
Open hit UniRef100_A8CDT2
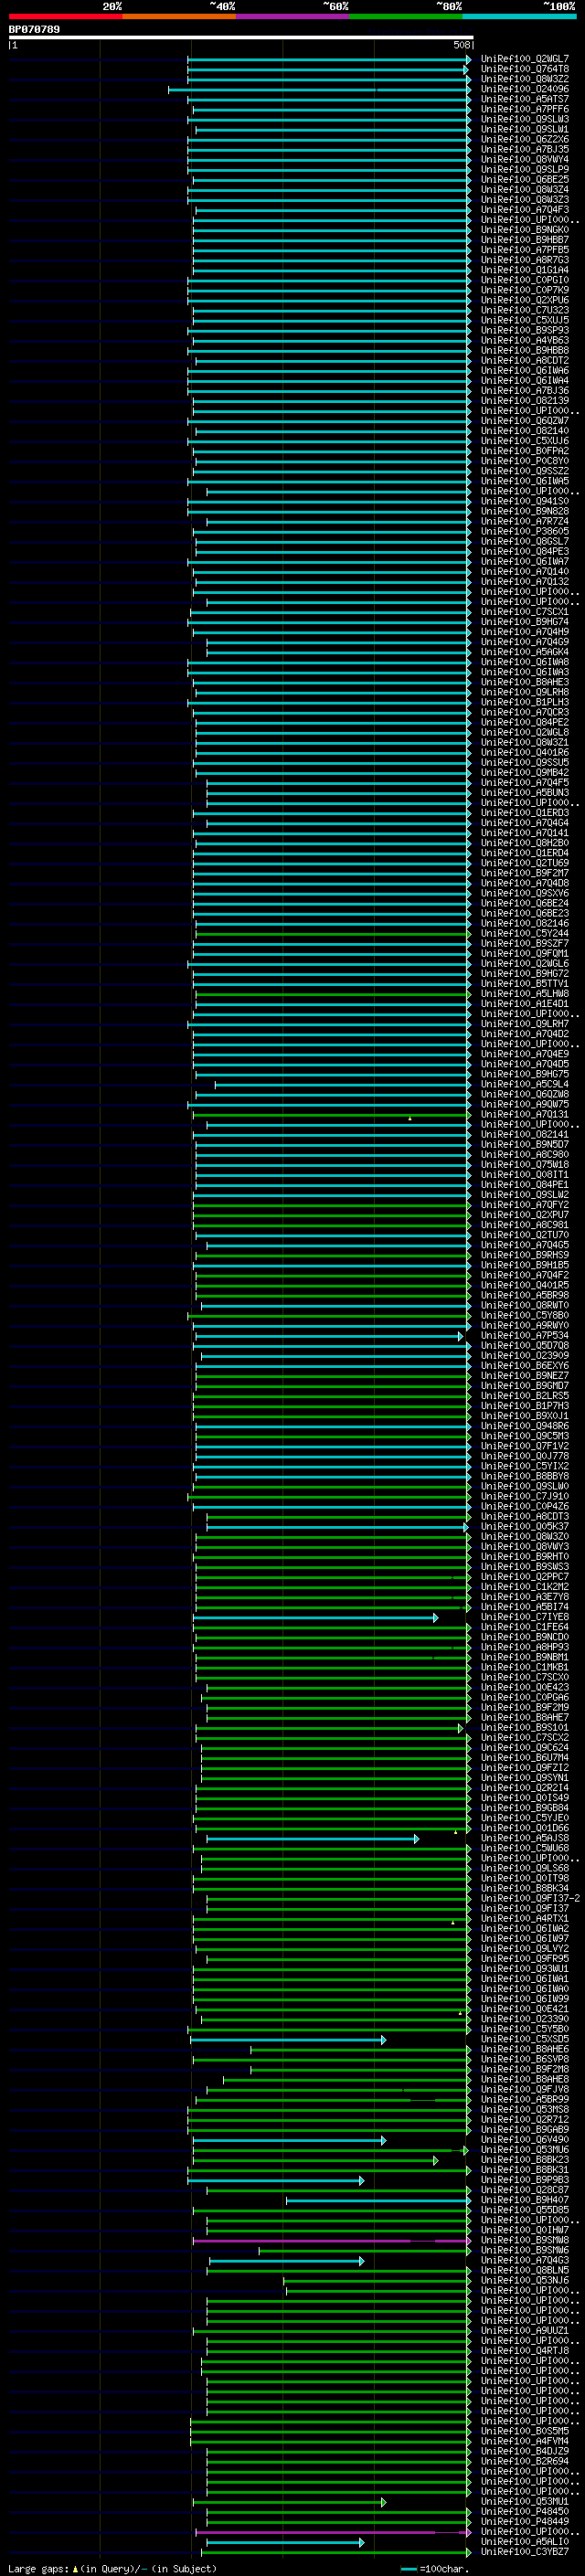coord(525,360)
